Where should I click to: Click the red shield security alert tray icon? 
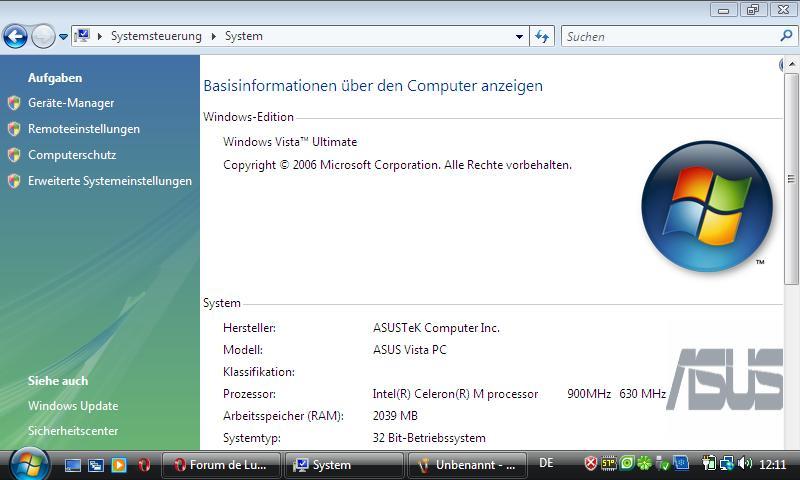tap(591, 463)
